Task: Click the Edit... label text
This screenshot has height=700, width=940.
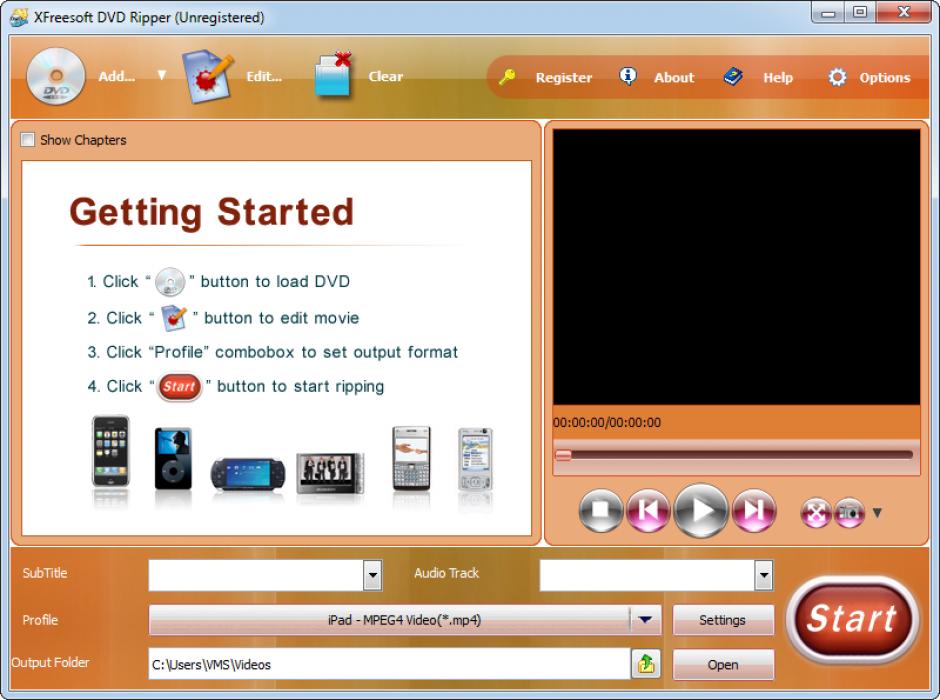Action: point(264,76)
